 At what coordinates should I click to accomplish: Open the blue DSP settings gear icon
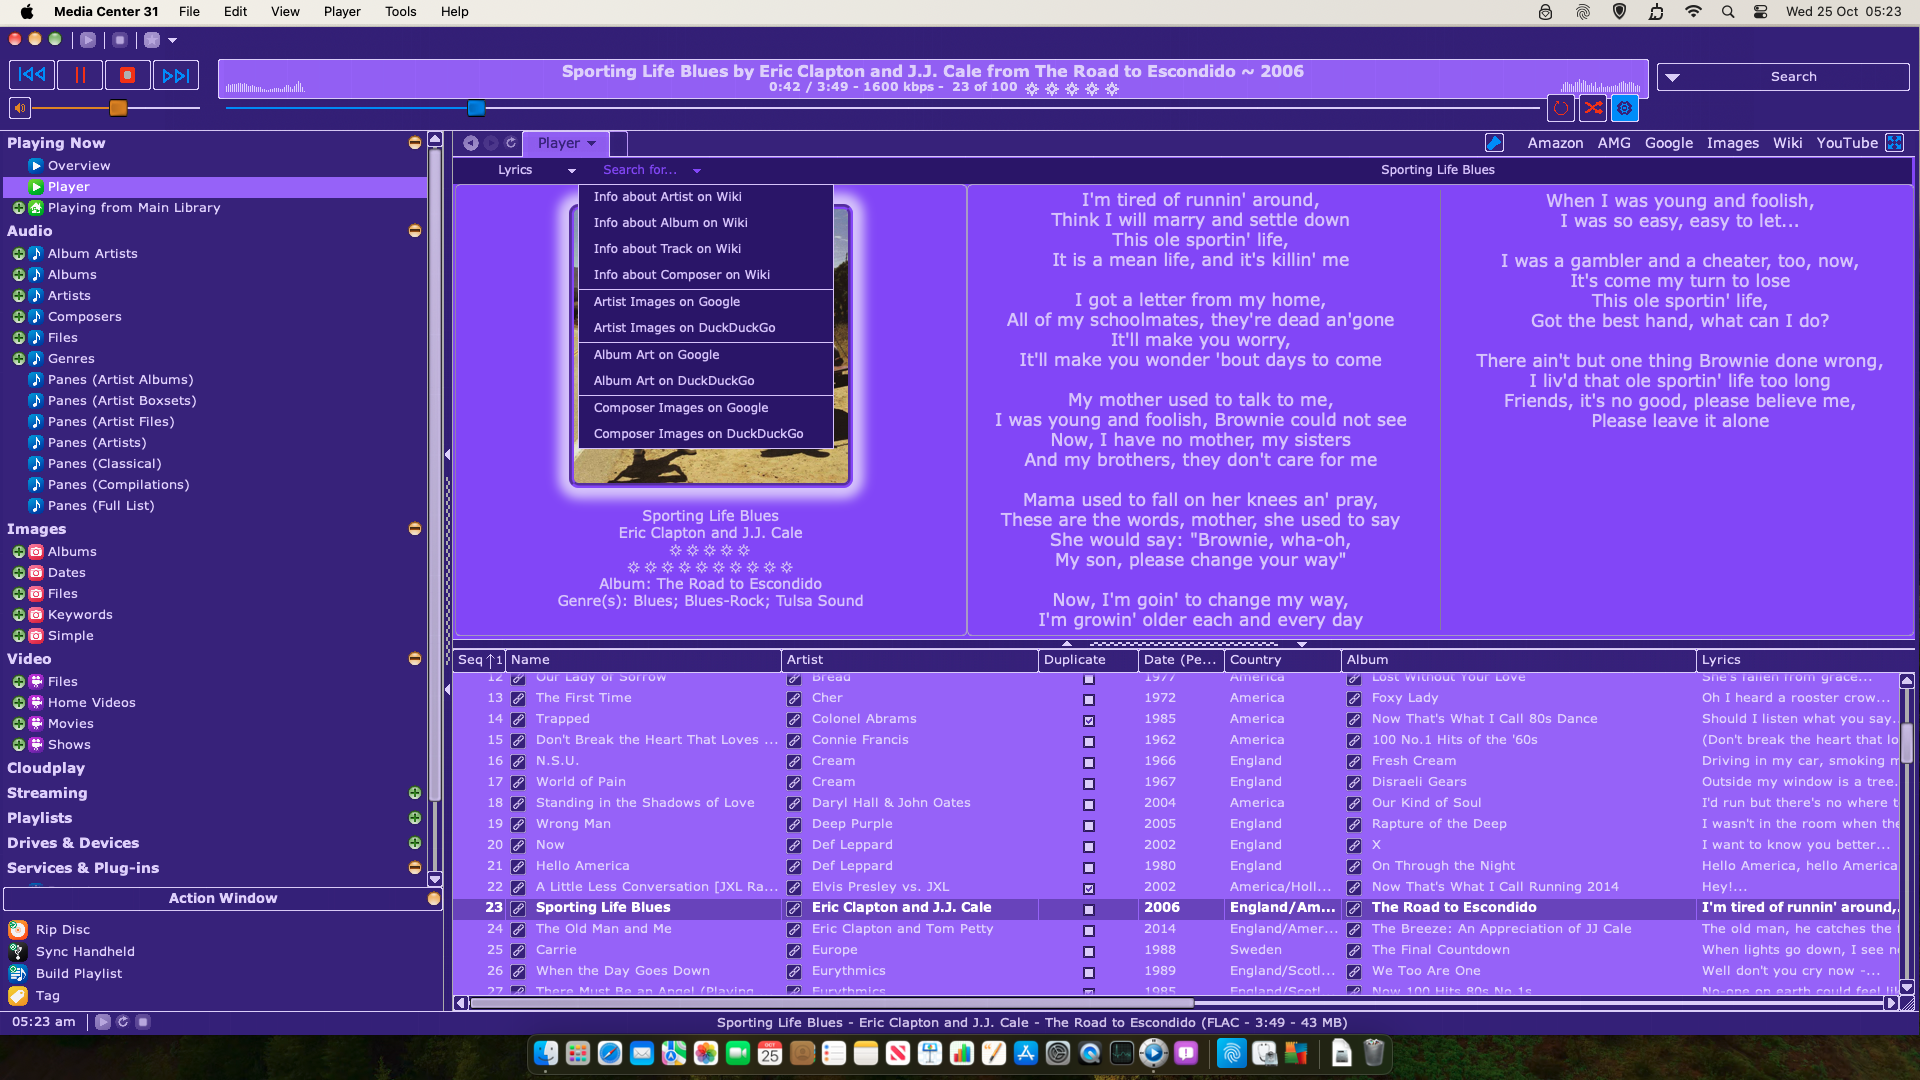1625,108
